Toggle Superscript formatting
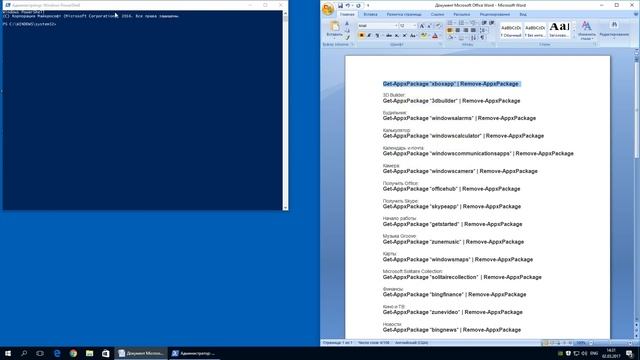This screenshot has height=360, width=640. [x=404, y=36]
